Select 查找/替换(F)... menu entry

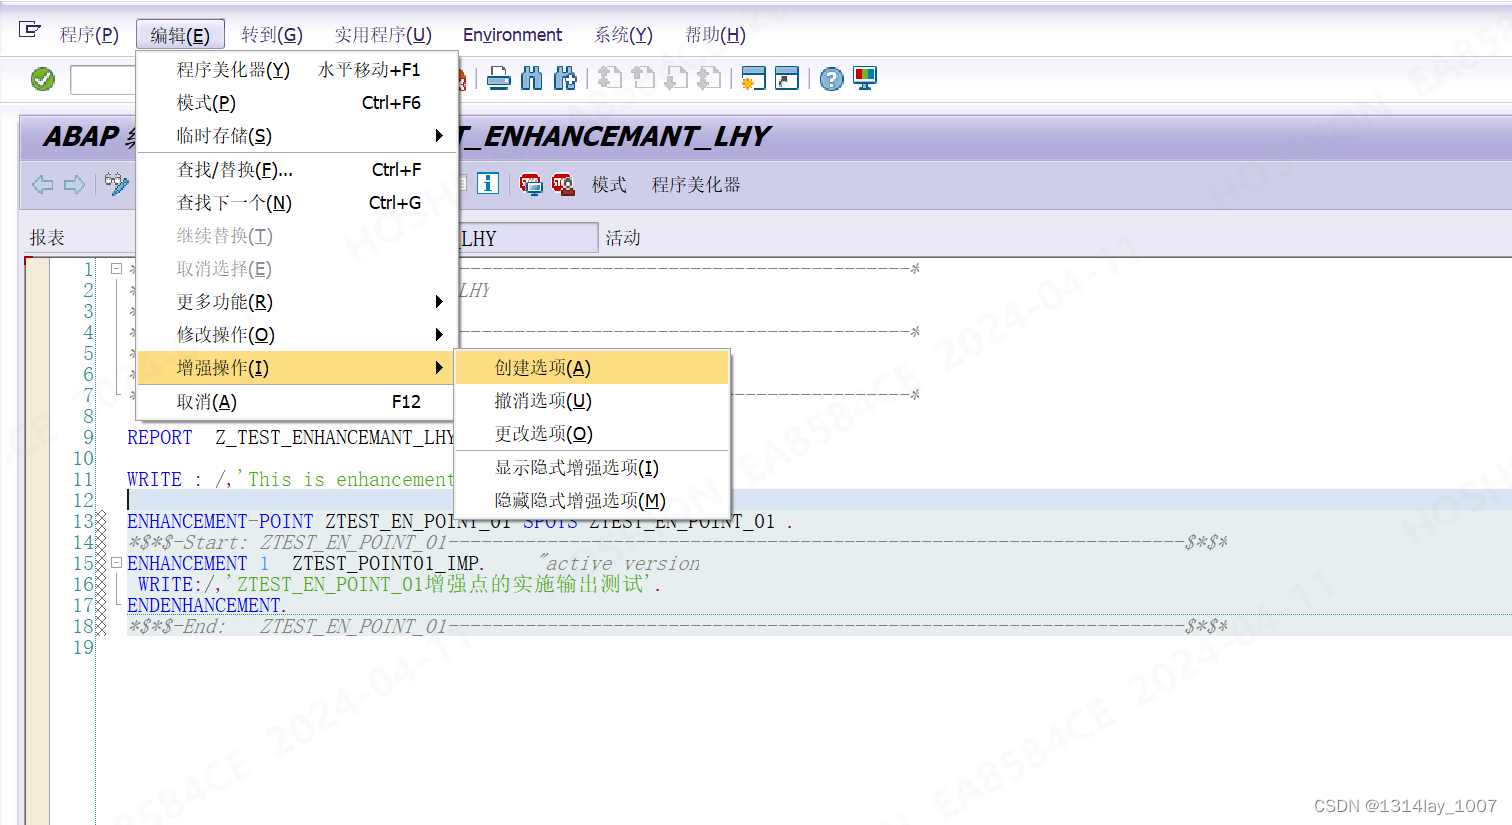point(297,169)
